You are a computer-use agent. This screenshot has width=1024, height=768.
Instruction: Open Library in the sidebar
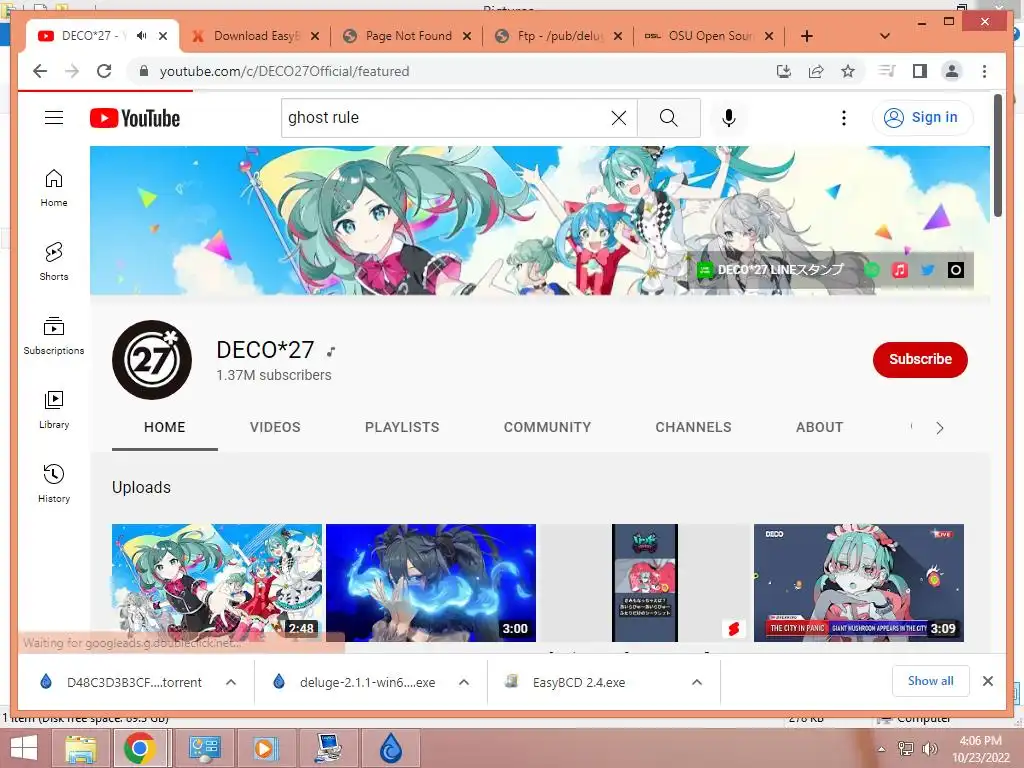click(x=54, y=409)
